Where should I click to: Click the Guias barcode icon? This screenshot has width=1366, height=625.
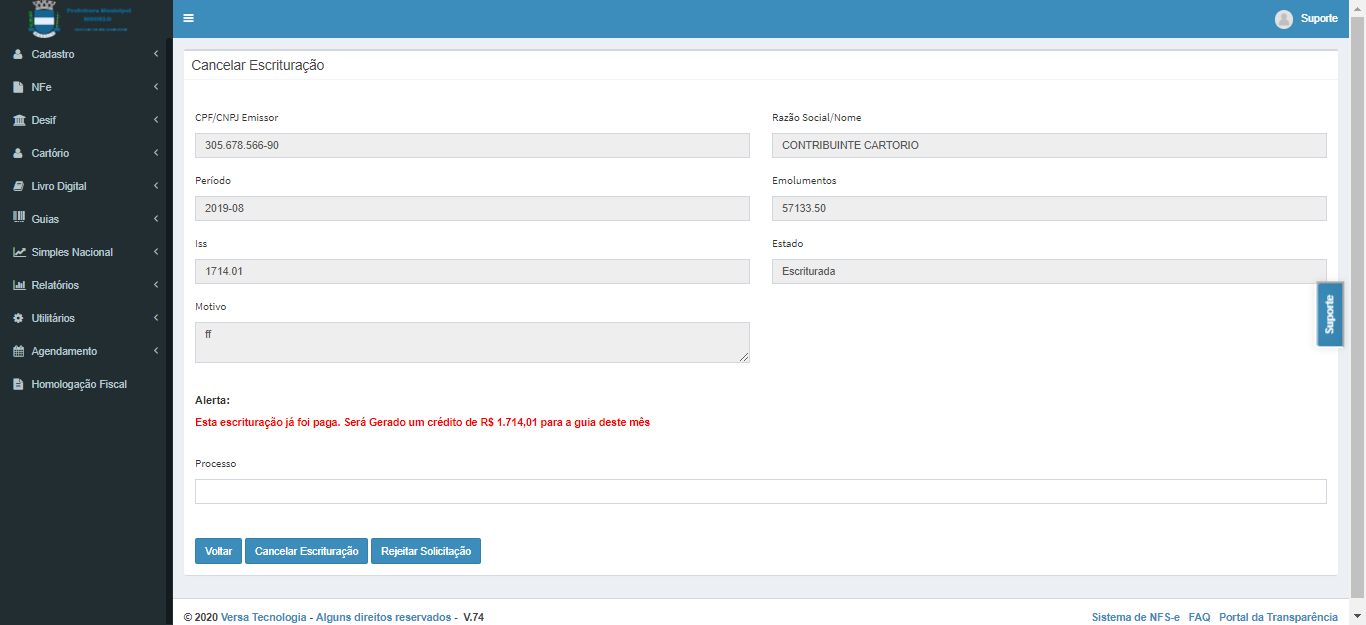pyautogui.click(x=18, y=219)
